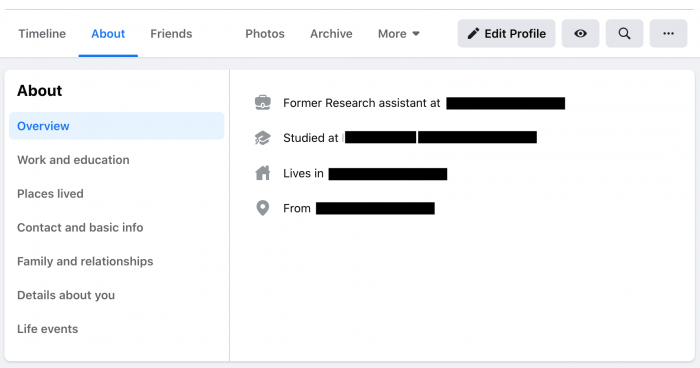700x368 pixels.
Task: Expand the More dropdown menu
Action: coord(399,33)
